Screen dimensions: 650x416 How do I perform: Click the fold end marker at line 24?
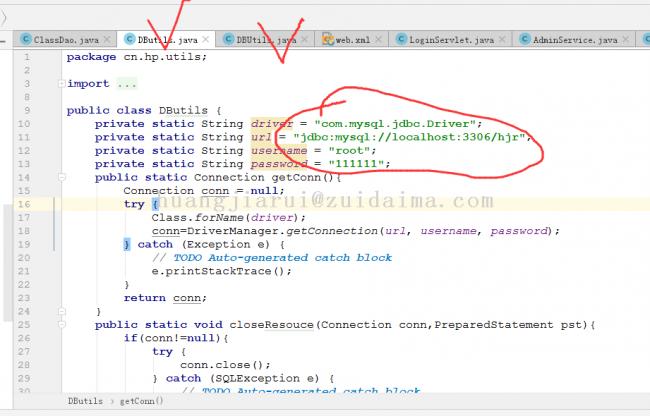pyautogui.click(x=61, y=311)
